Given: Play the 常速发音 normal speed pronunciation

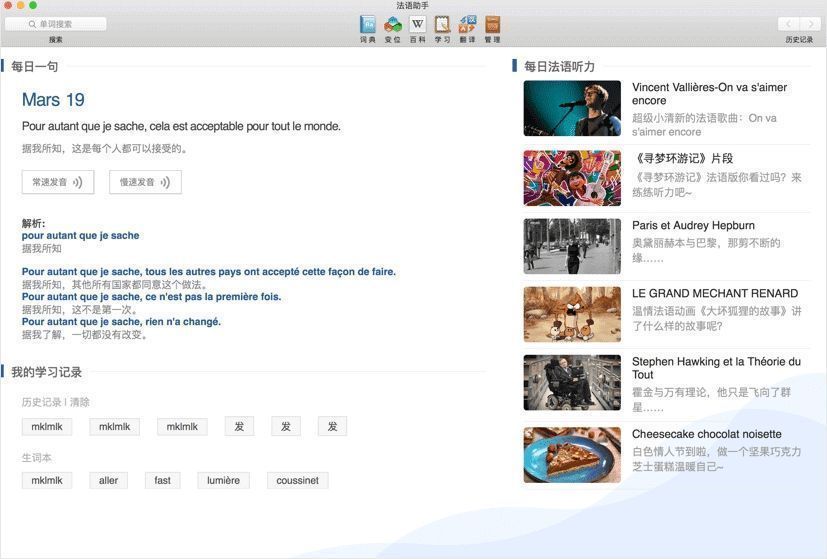Looking at the screenshot, I should (x=58, y=182).
